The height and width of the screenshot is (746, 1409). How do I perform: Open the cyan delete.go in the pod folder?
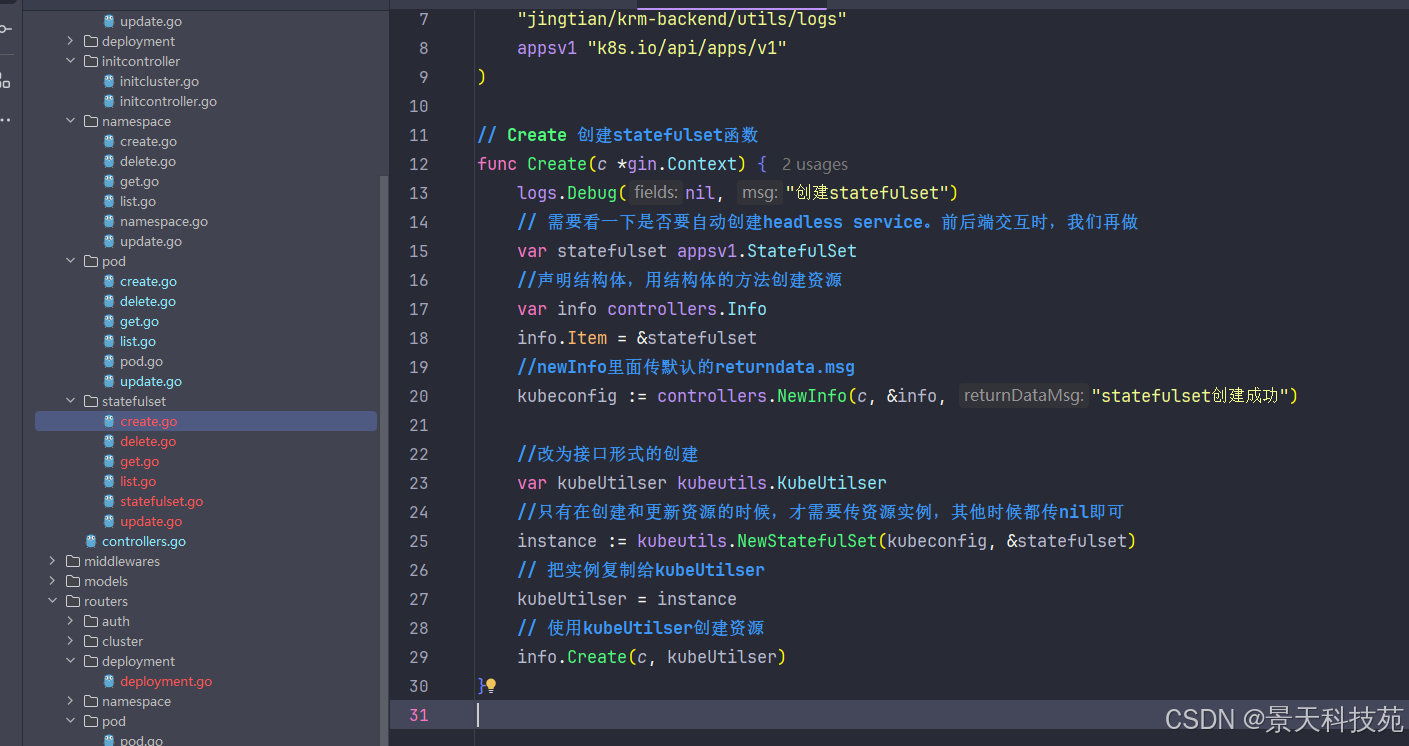(x=148, y=301)
